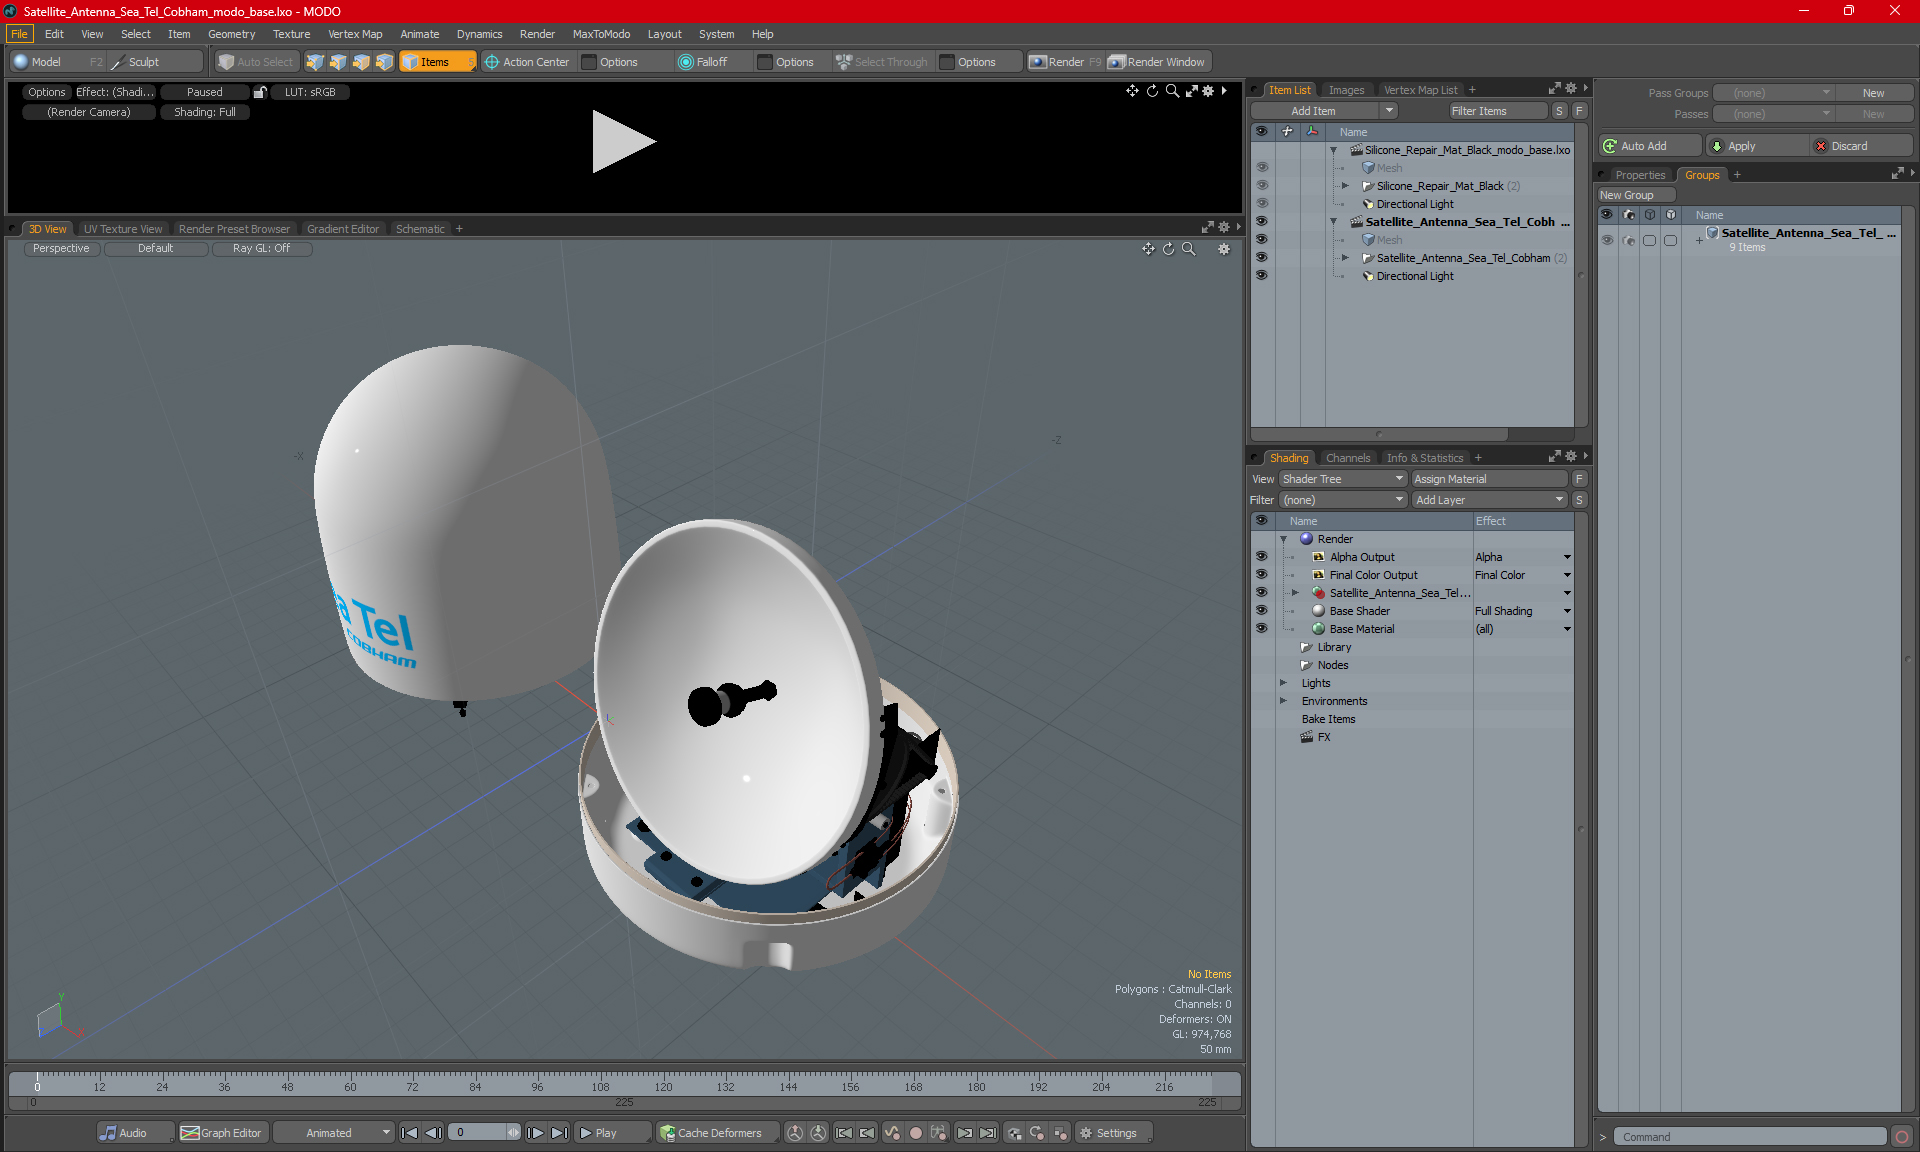
Task: Toggle visibility of Alpha Output layer
Action: 1262,557
